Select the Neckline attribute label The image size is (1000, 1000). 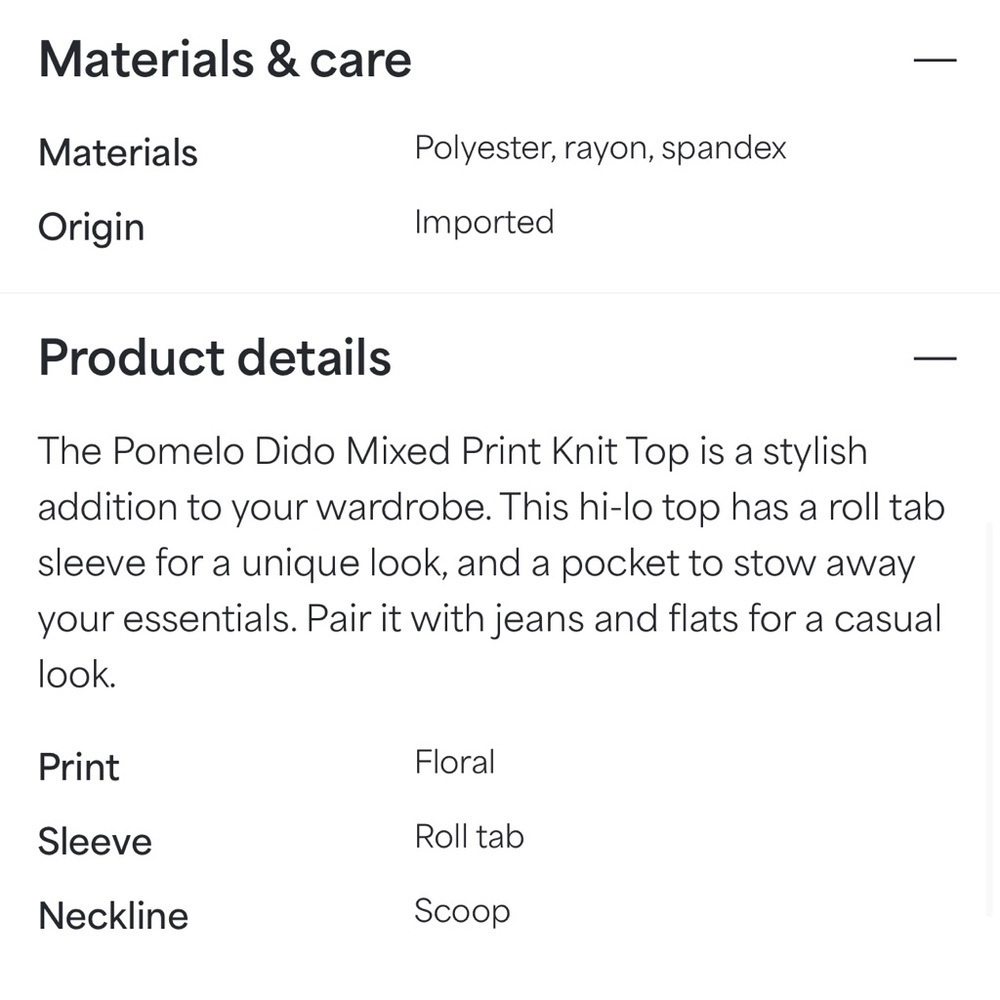pyautogui.click(x=113, y=915)
